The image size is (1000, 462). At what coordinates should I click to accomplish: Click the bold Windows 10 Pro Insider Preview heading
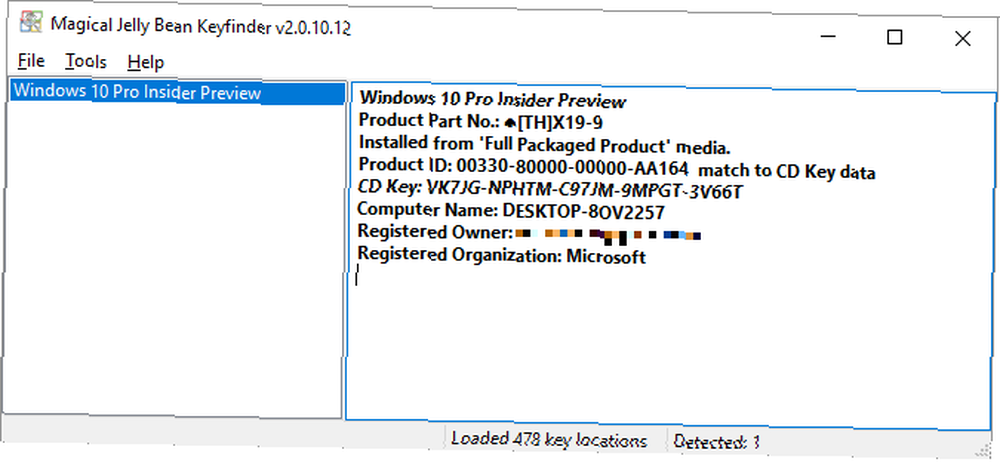pos(493,100)
